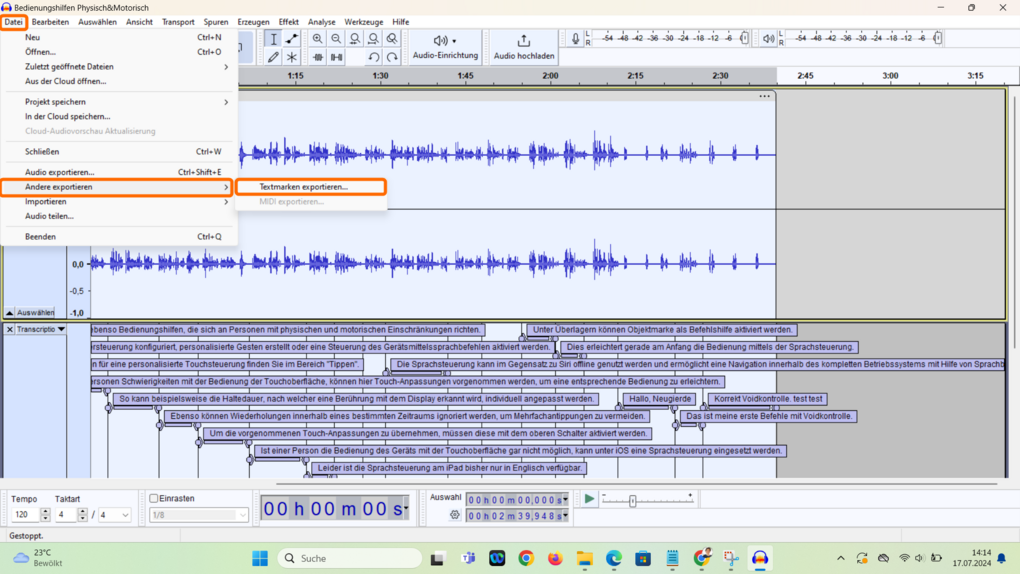
Task: Click the Audio-Einrichtung button label
Action: [x=446, y=56]
